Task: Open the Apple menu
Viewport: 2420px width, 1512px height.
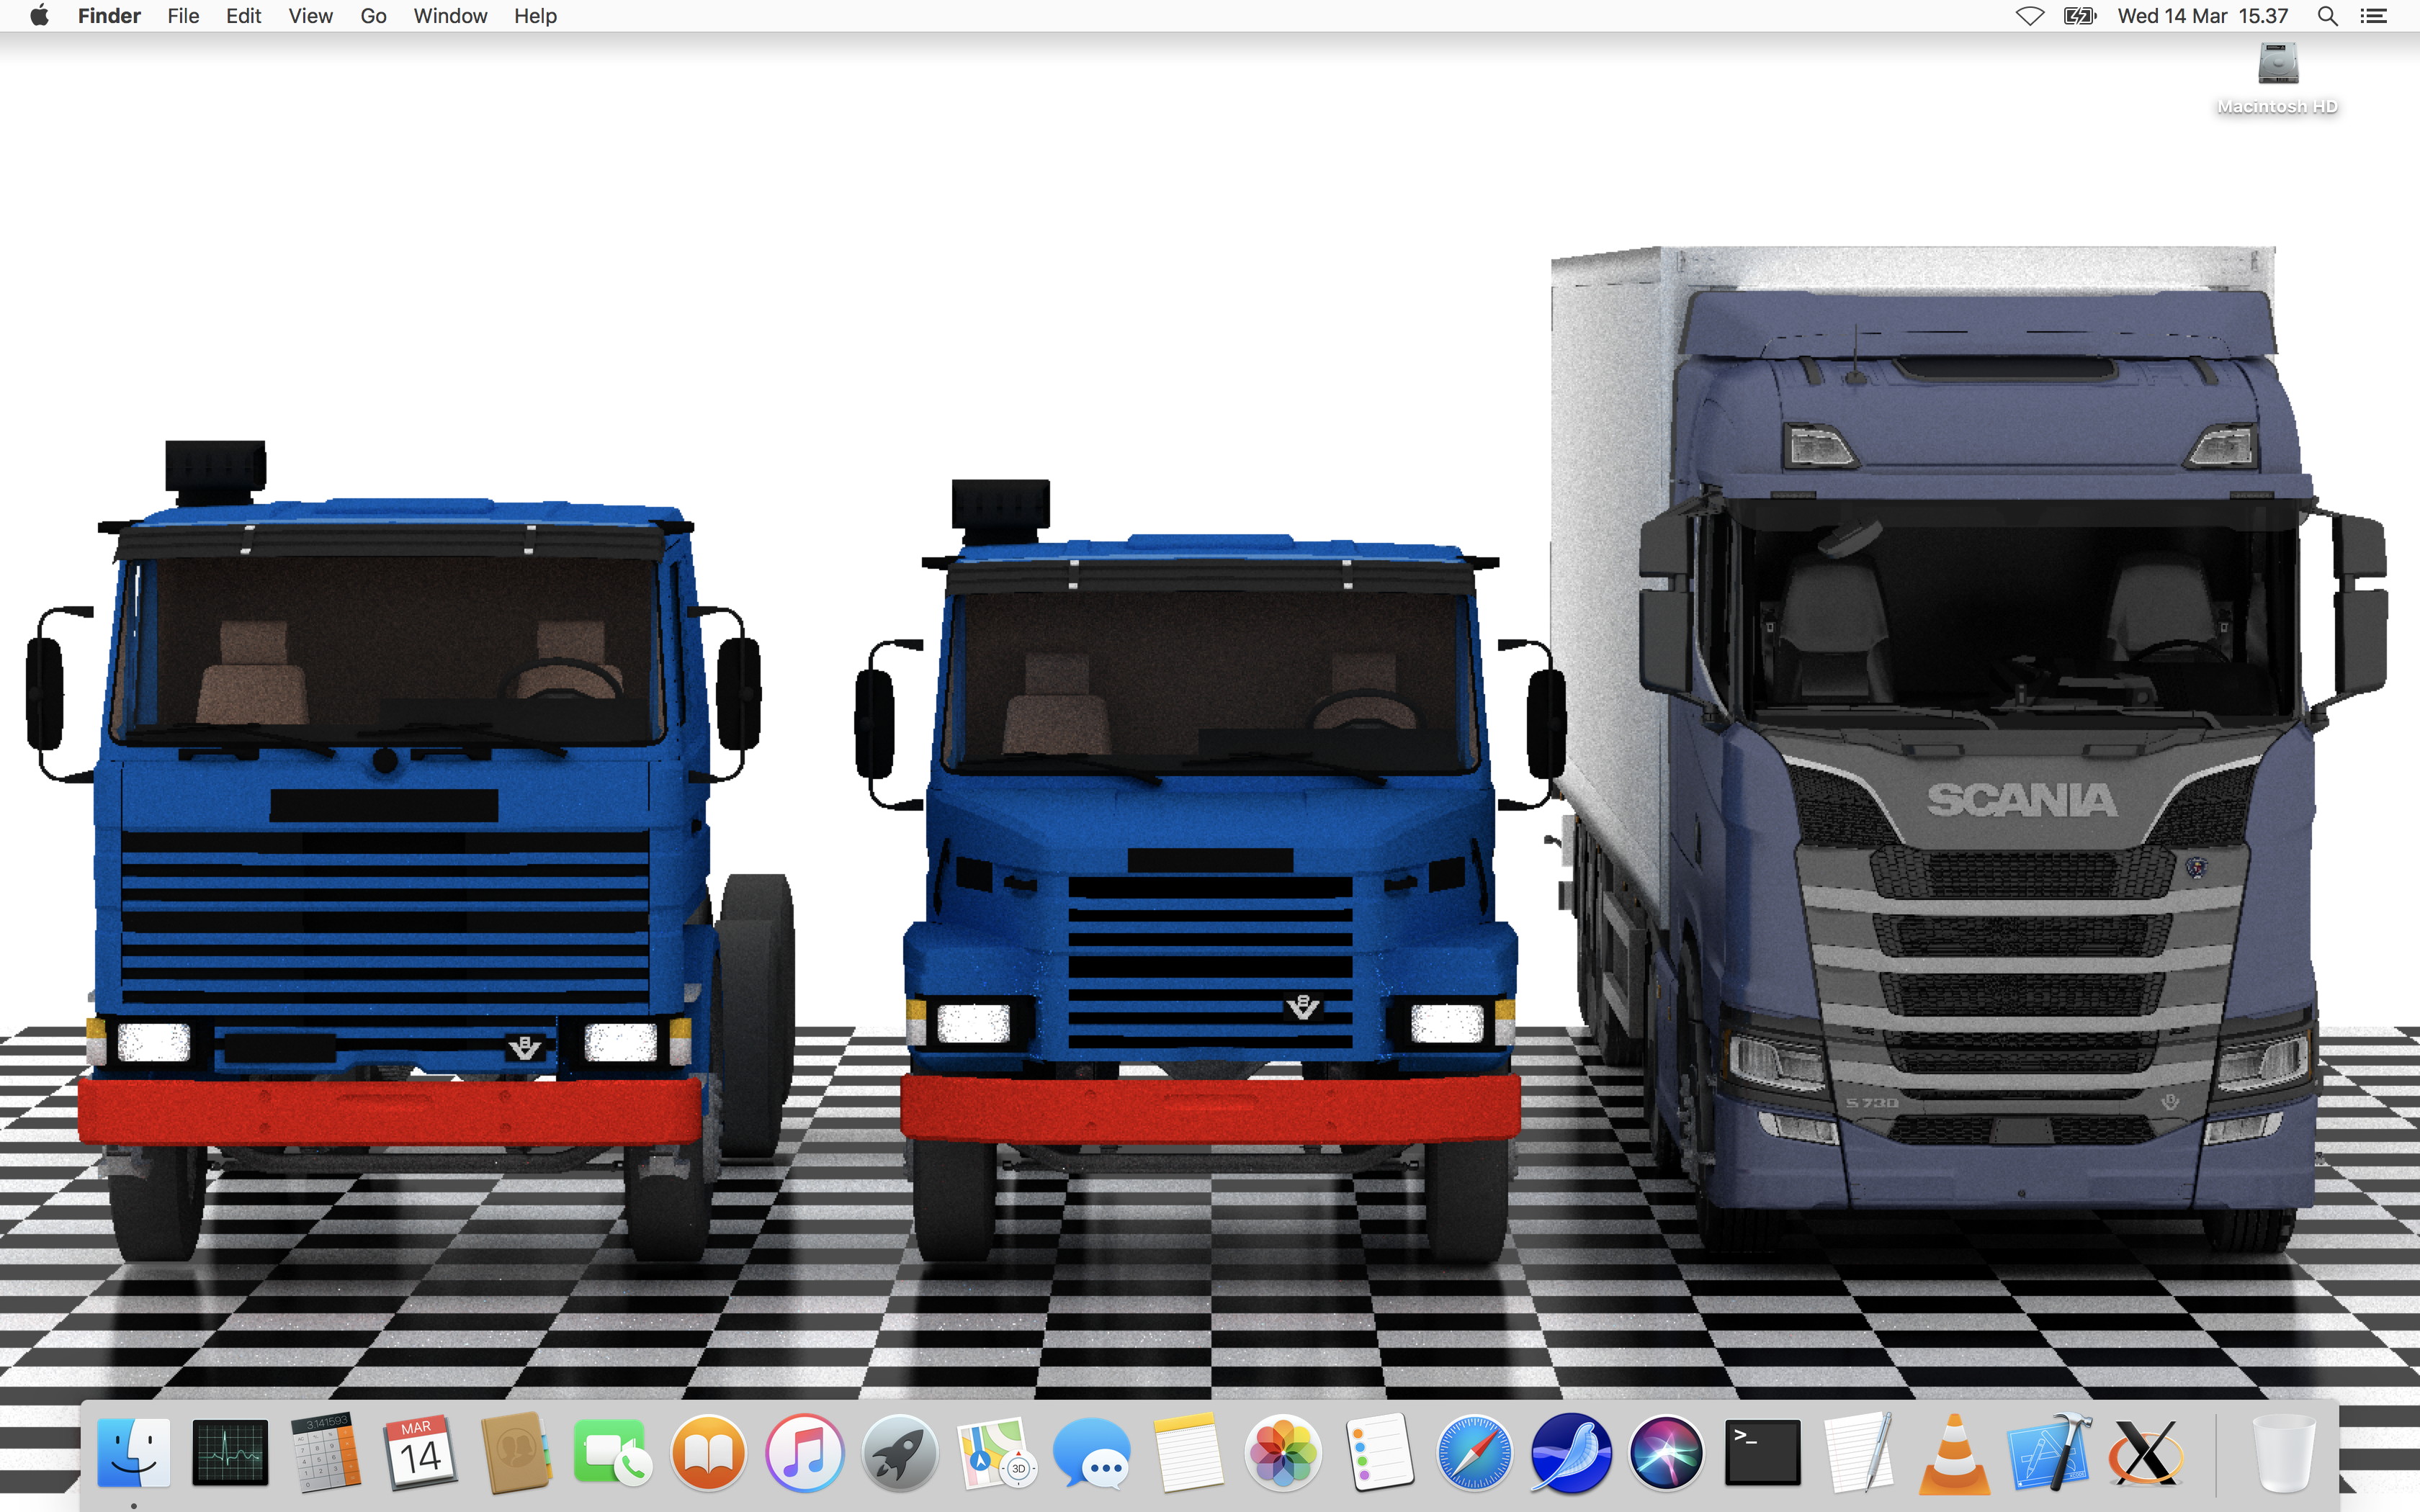Action: pyautogui.click(x=39, y=16)
